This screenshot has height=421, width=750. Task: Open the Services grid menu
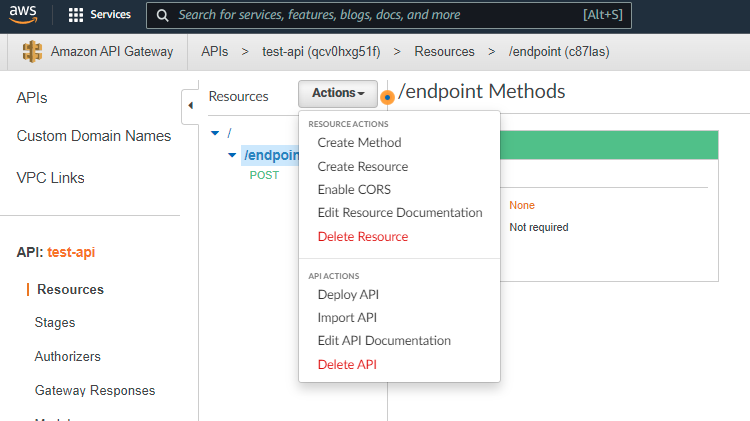[x=76, y=16]
